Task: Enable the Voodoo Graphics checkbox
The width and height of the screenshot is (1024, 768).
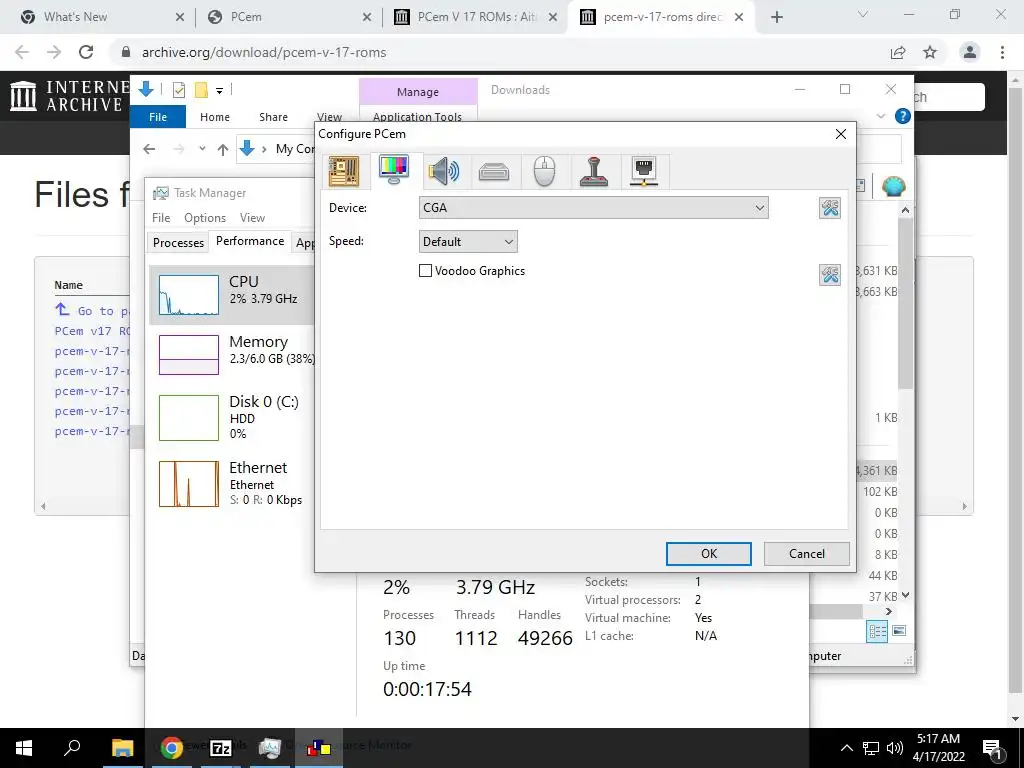Action: pos(425,270)
